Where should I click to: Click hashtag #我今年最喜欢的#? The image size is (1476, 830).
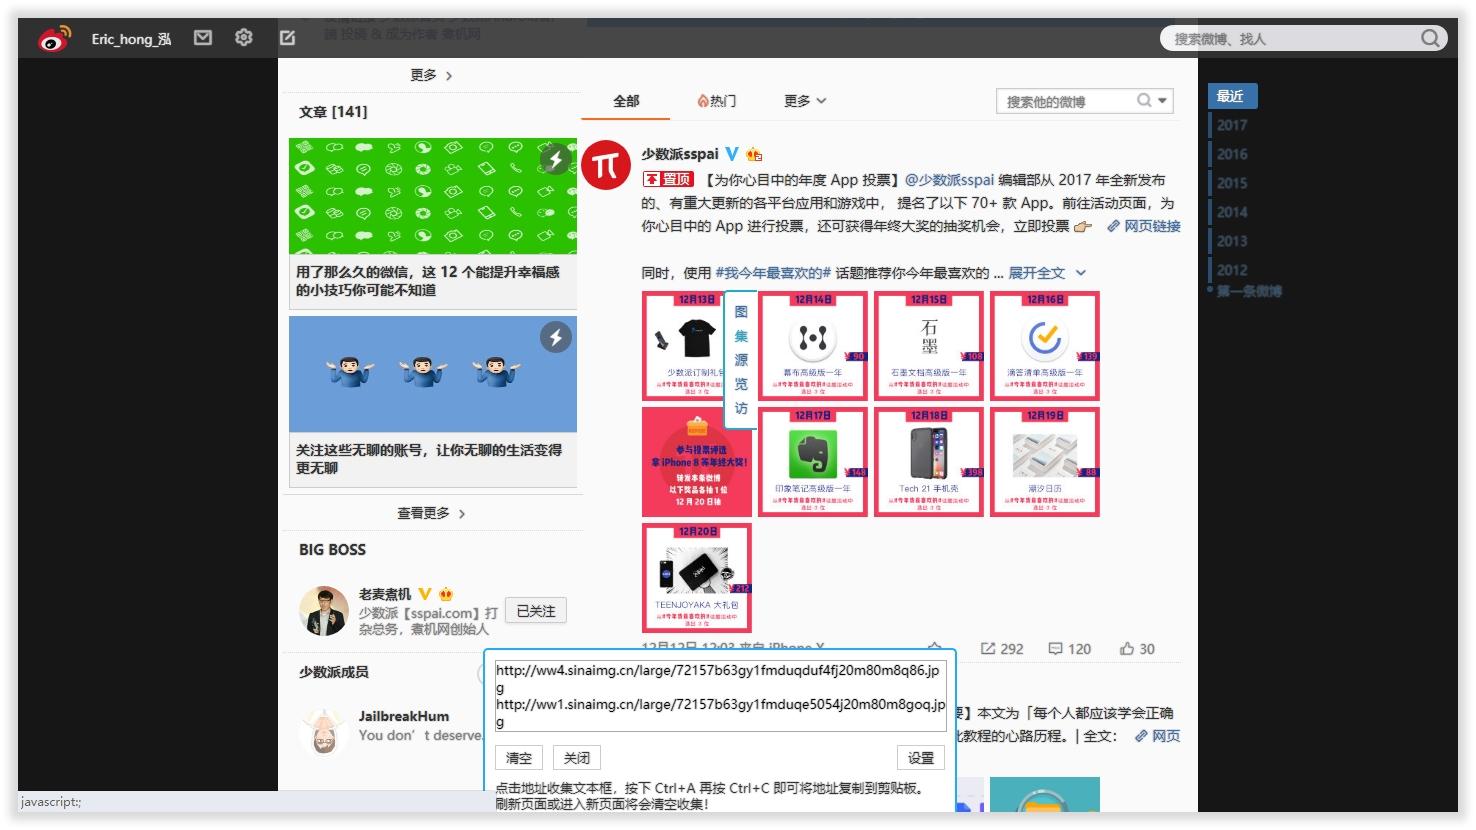(x=773, y=273)
